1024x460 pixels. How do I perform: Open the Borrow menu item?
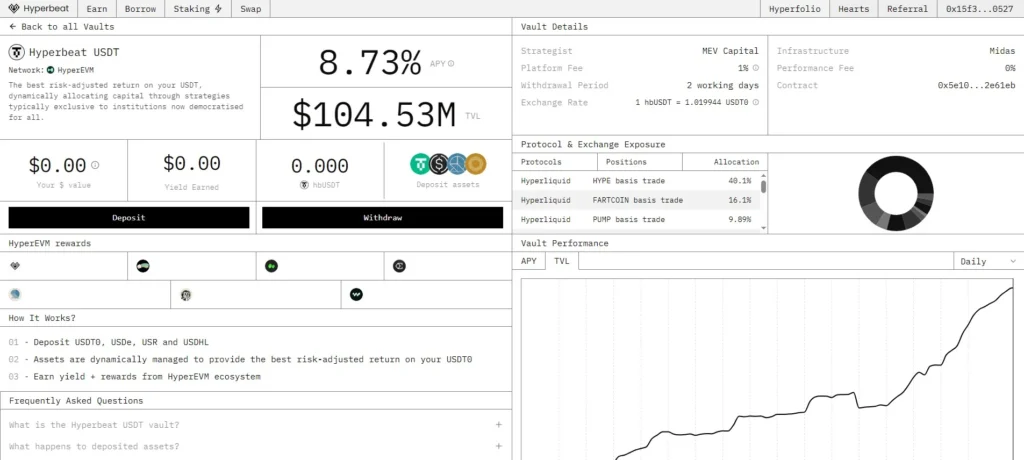(x=140, y=8)
